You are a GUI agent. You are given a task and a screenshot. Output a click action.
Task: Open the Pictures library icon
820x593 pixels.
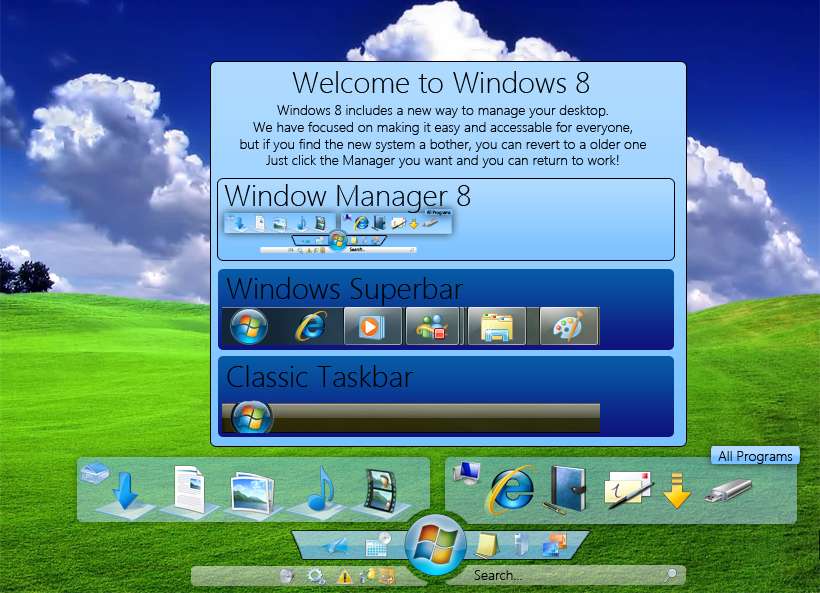click(x=253, y=494)
